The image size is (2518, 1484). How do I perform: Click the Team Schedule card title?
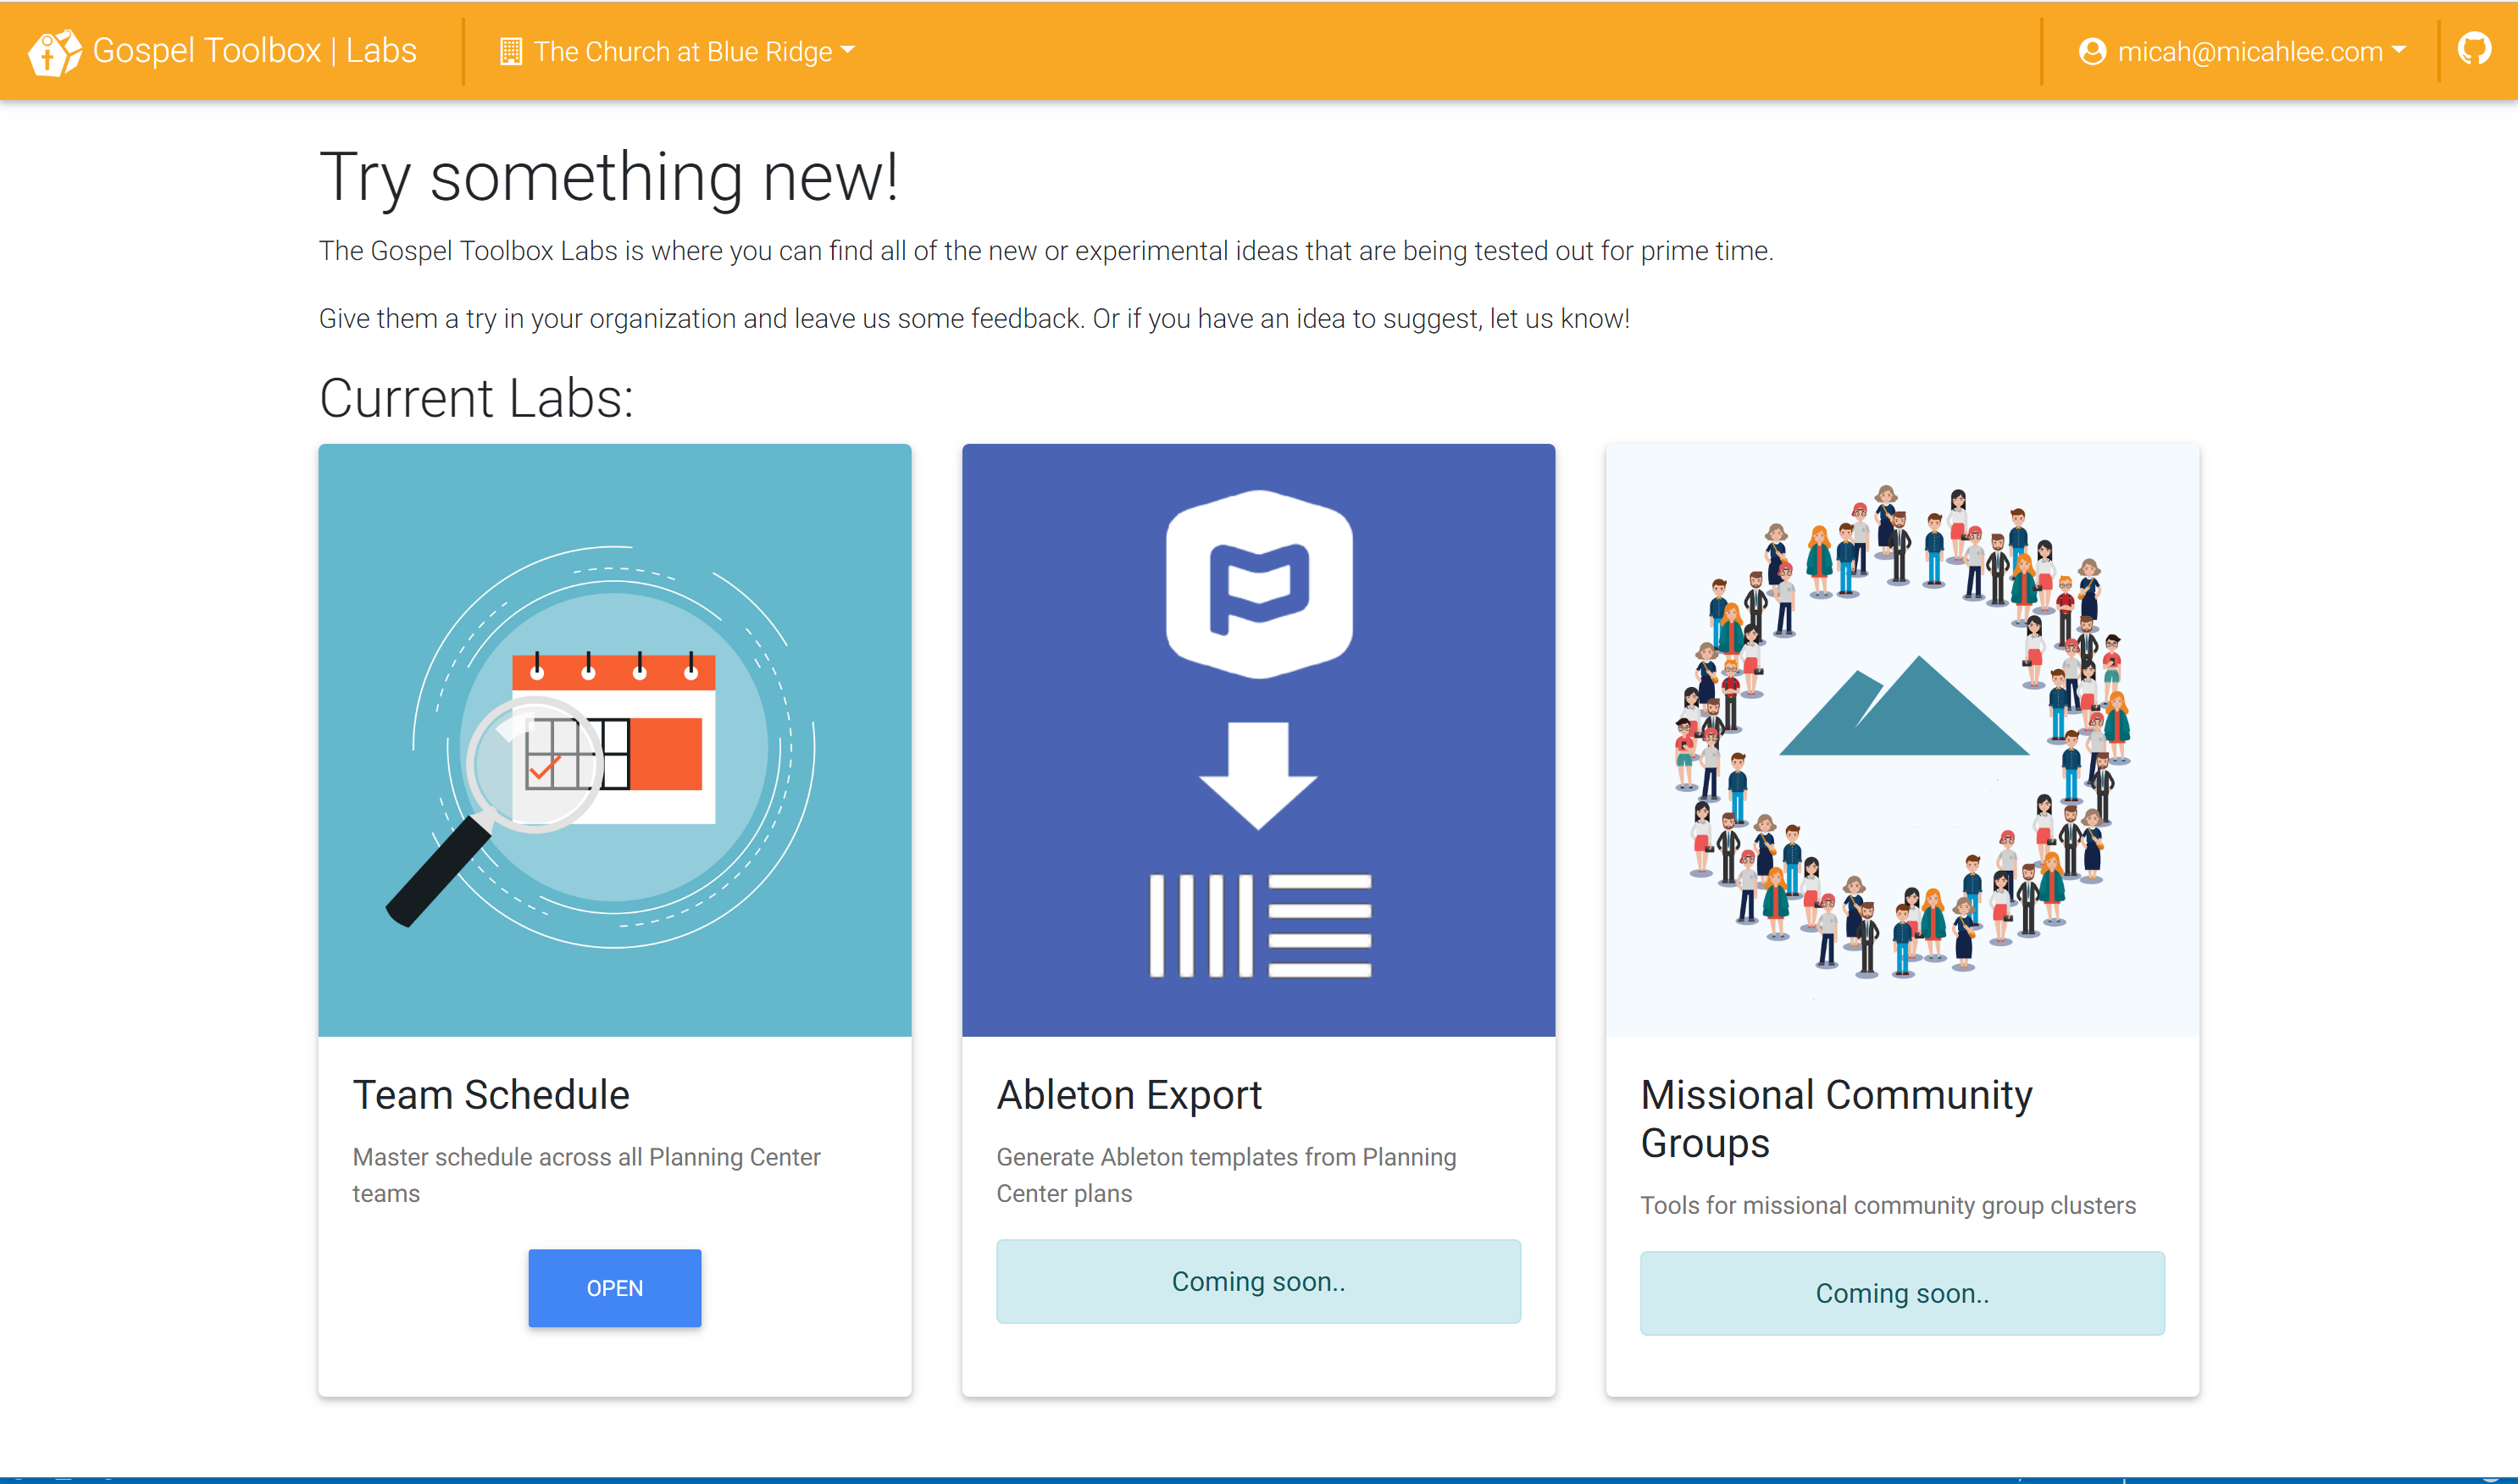[491, 1095]
